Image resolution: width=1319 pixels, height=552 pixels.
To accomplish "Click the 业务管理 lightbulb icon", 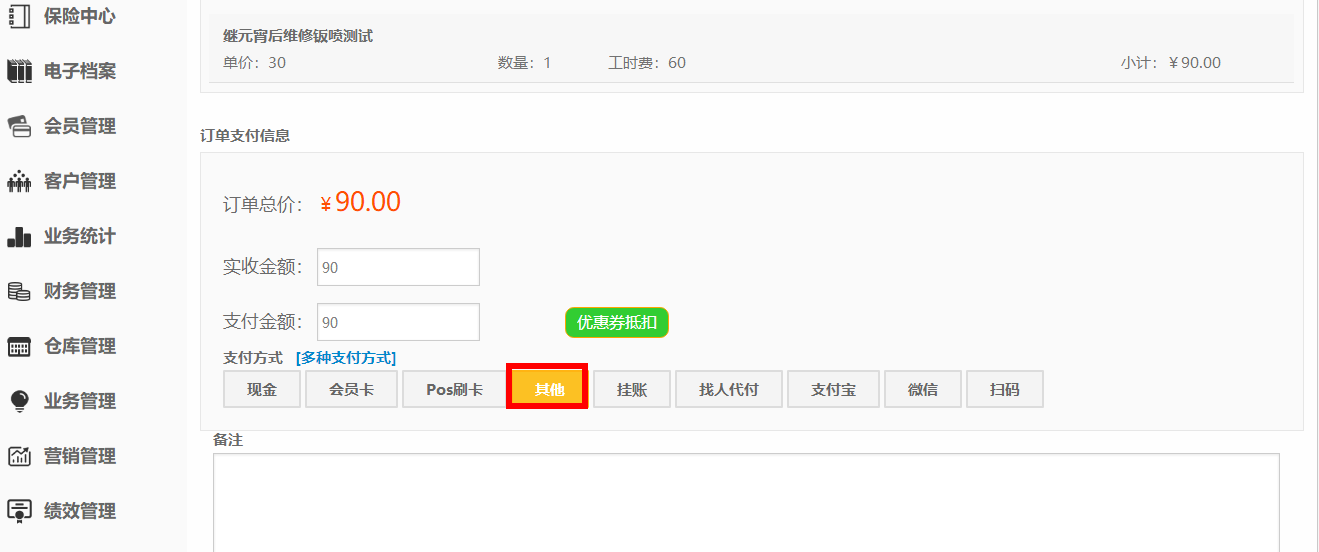I will (x=19, y=401).
